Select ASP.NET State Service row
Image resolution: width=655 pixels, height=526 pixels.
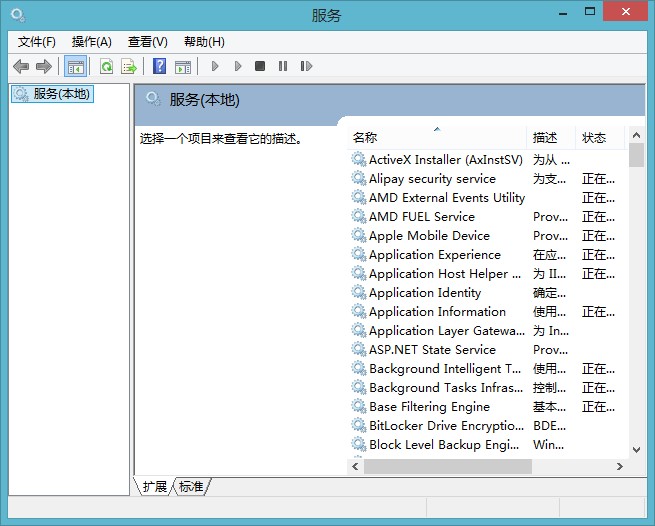pos(487,349)
